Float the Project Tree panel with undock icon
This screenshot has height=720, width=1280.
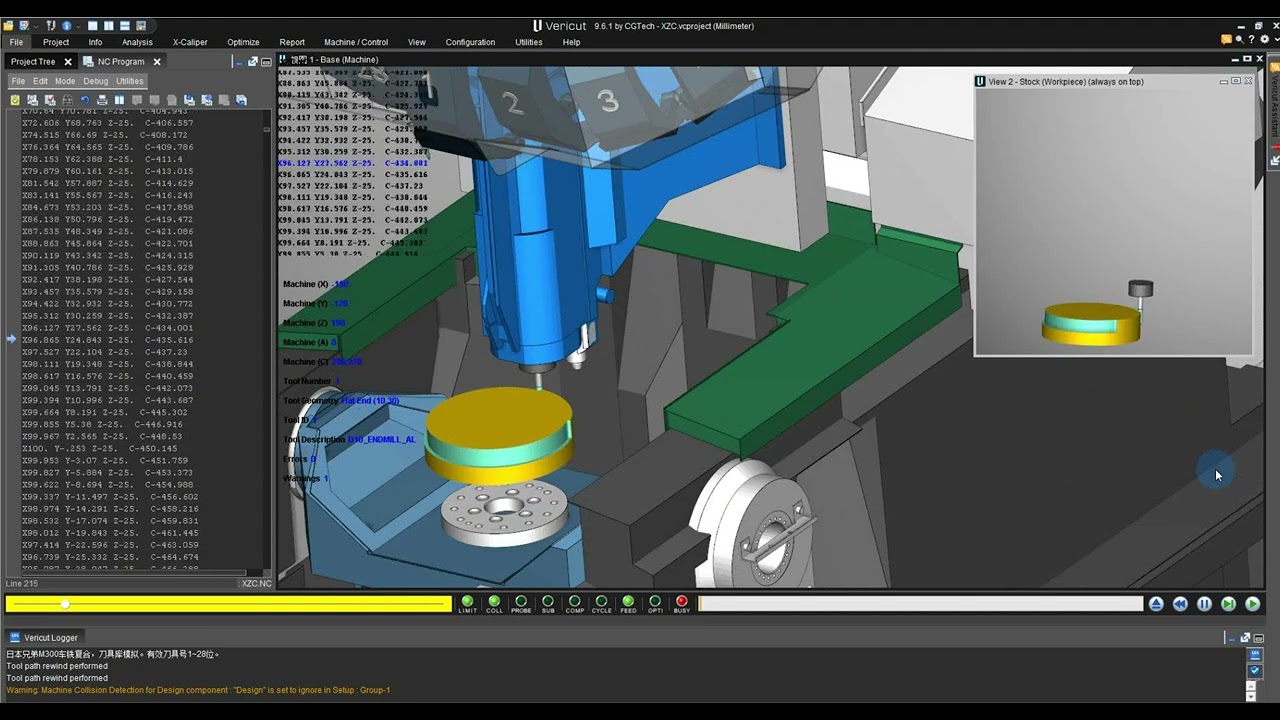[253, 62]
